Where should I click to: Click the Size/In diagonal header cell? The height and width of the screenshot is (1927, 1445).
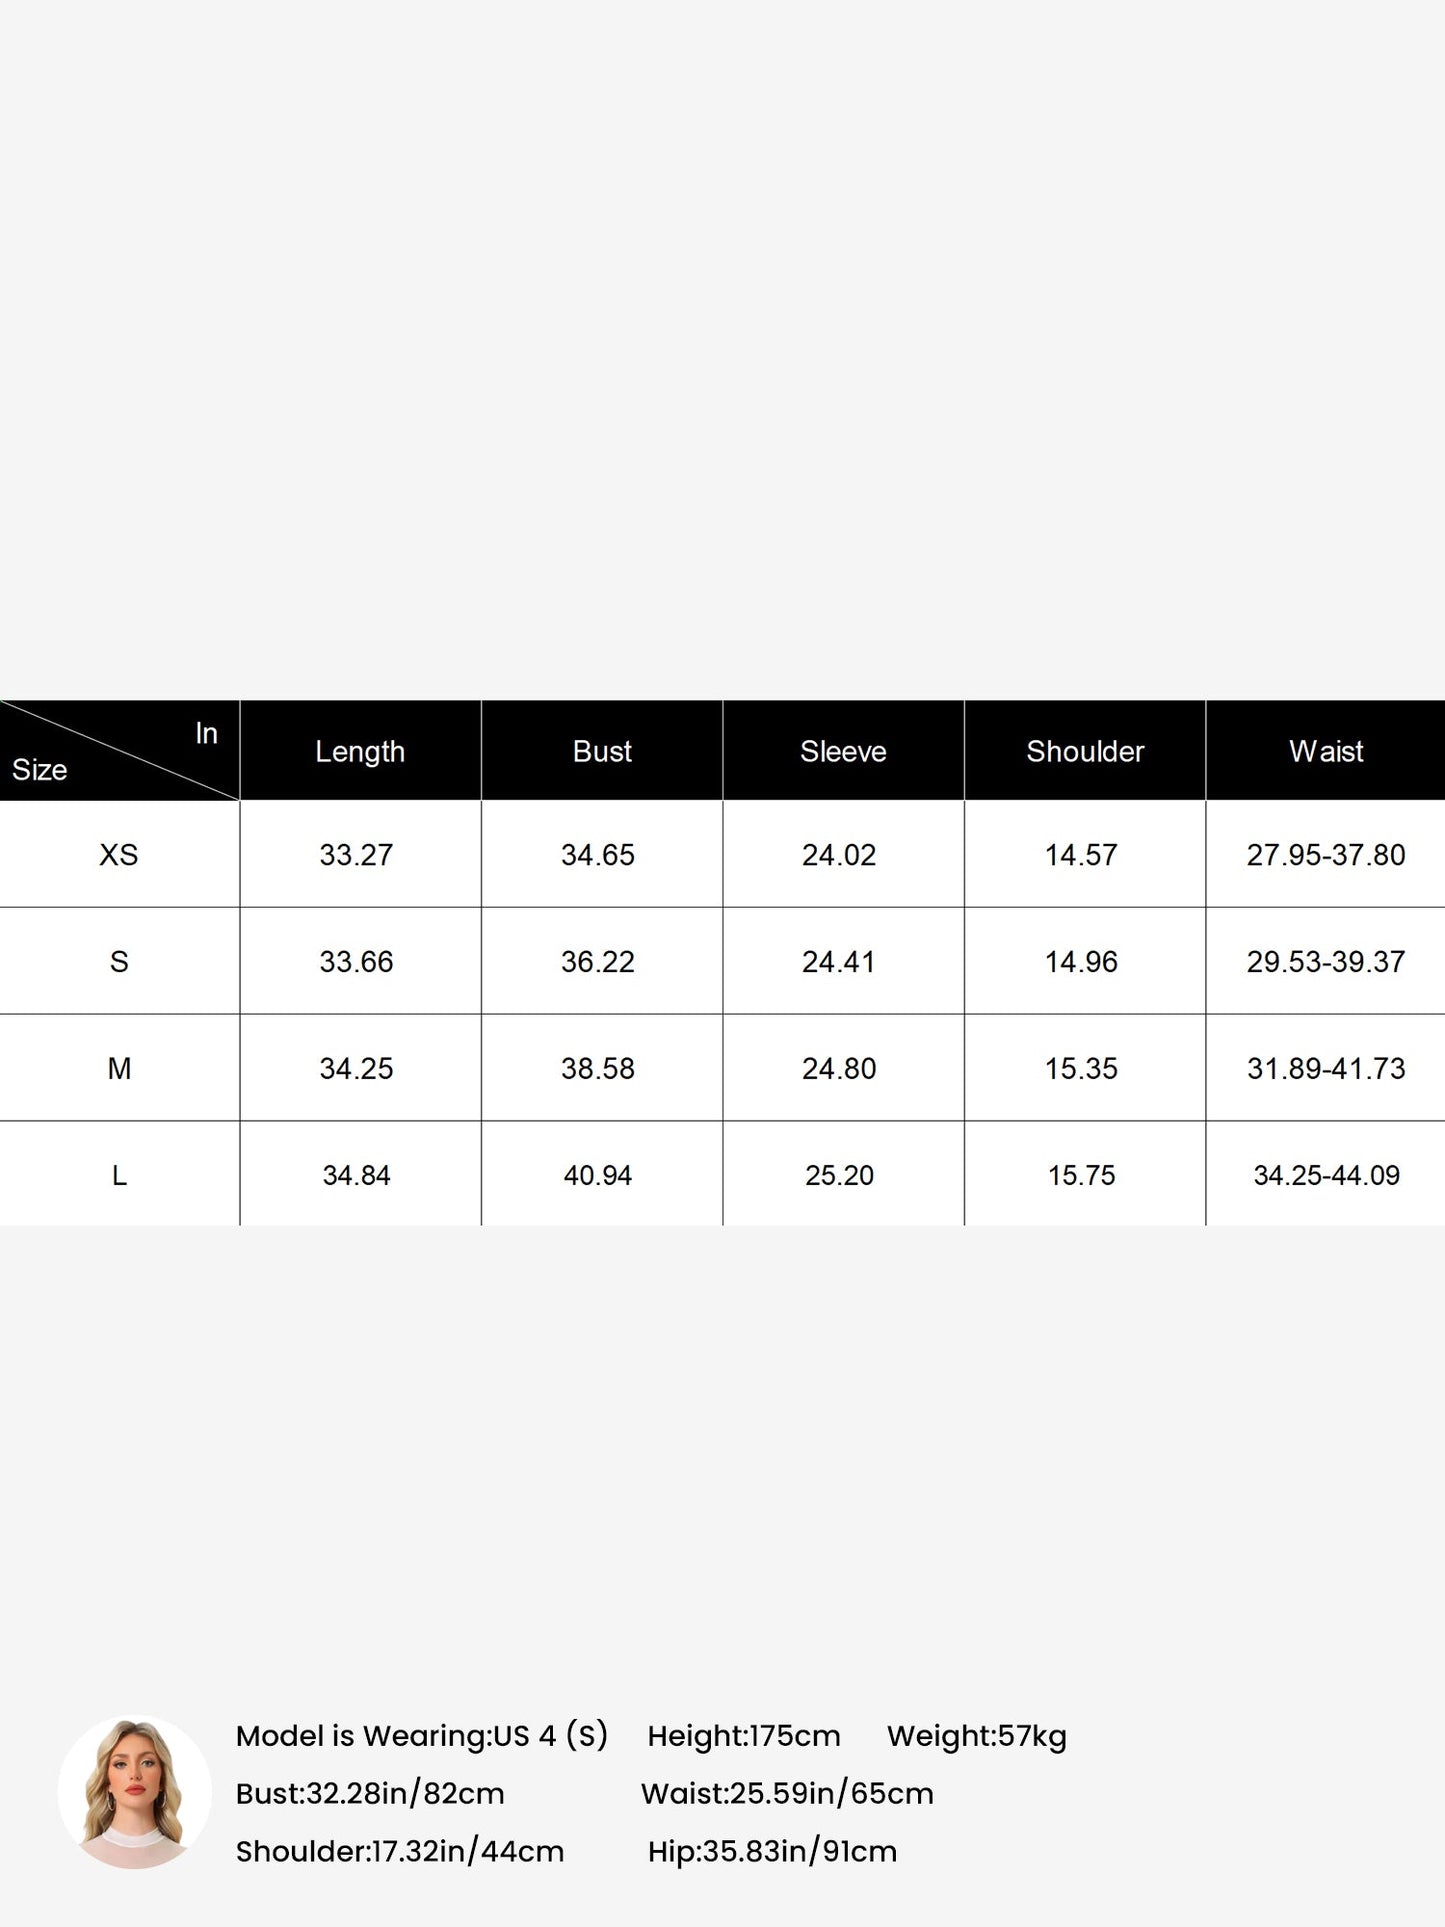click(x=120, y=751)
